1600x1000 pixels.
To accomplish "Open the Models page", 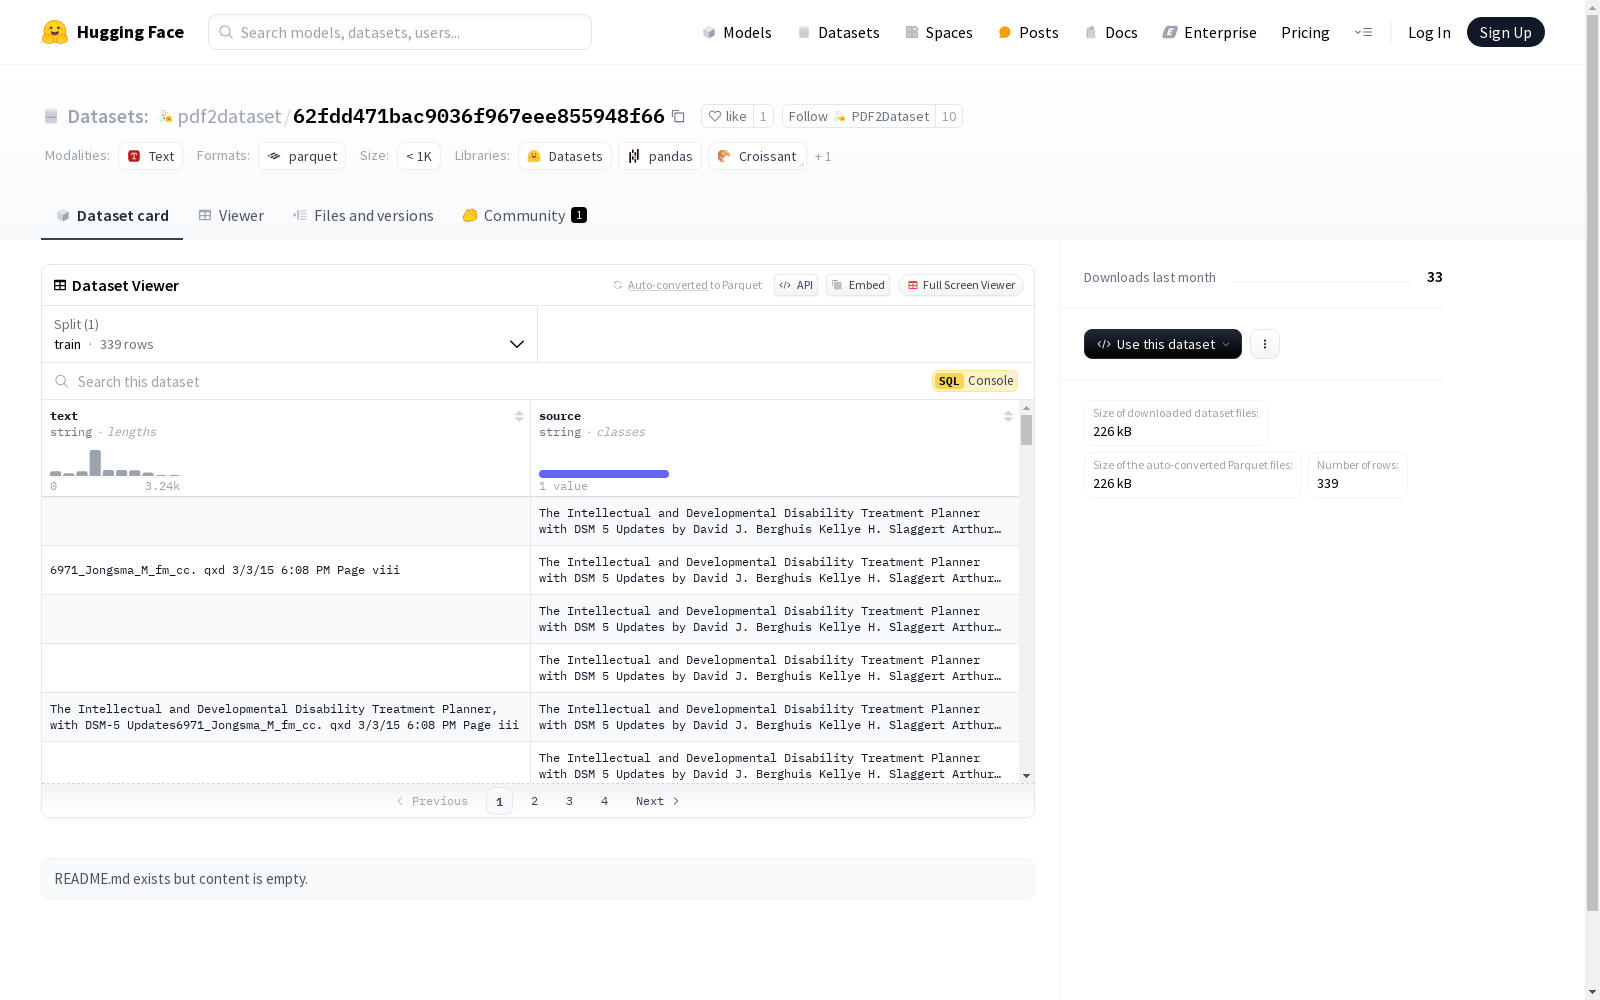I will 737,32.
